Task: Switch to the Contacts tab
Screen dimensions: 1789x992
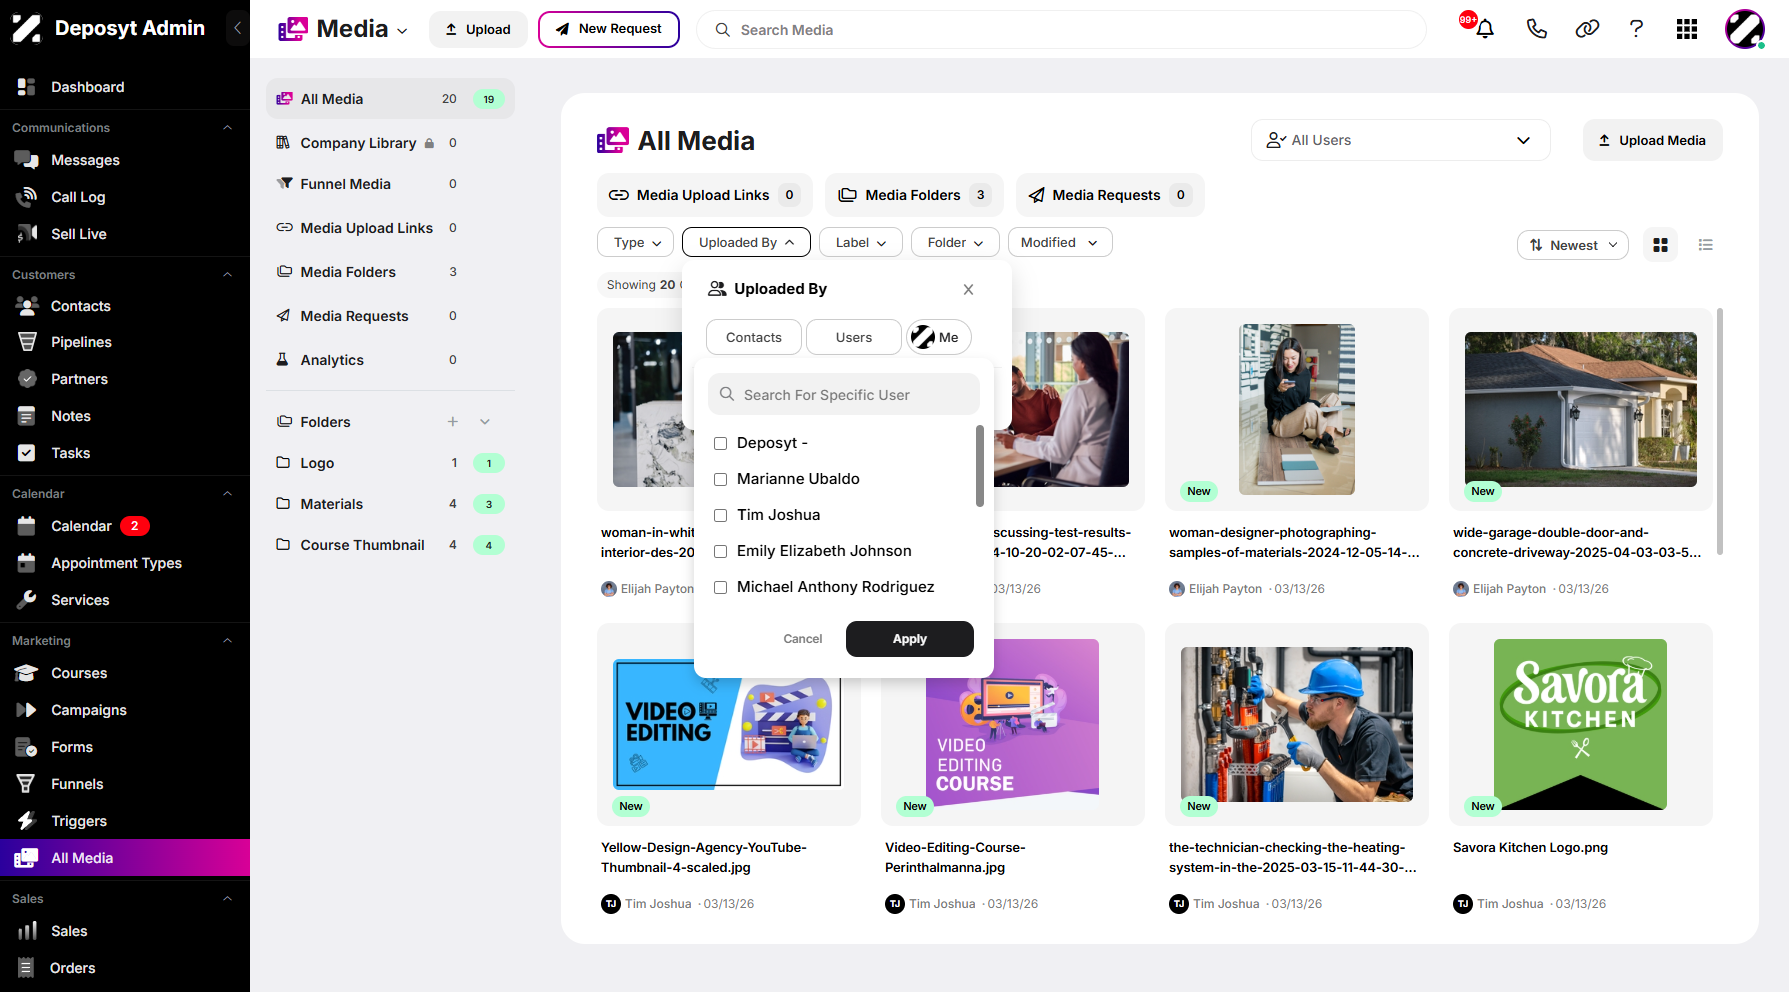Action: coord(754,337)
